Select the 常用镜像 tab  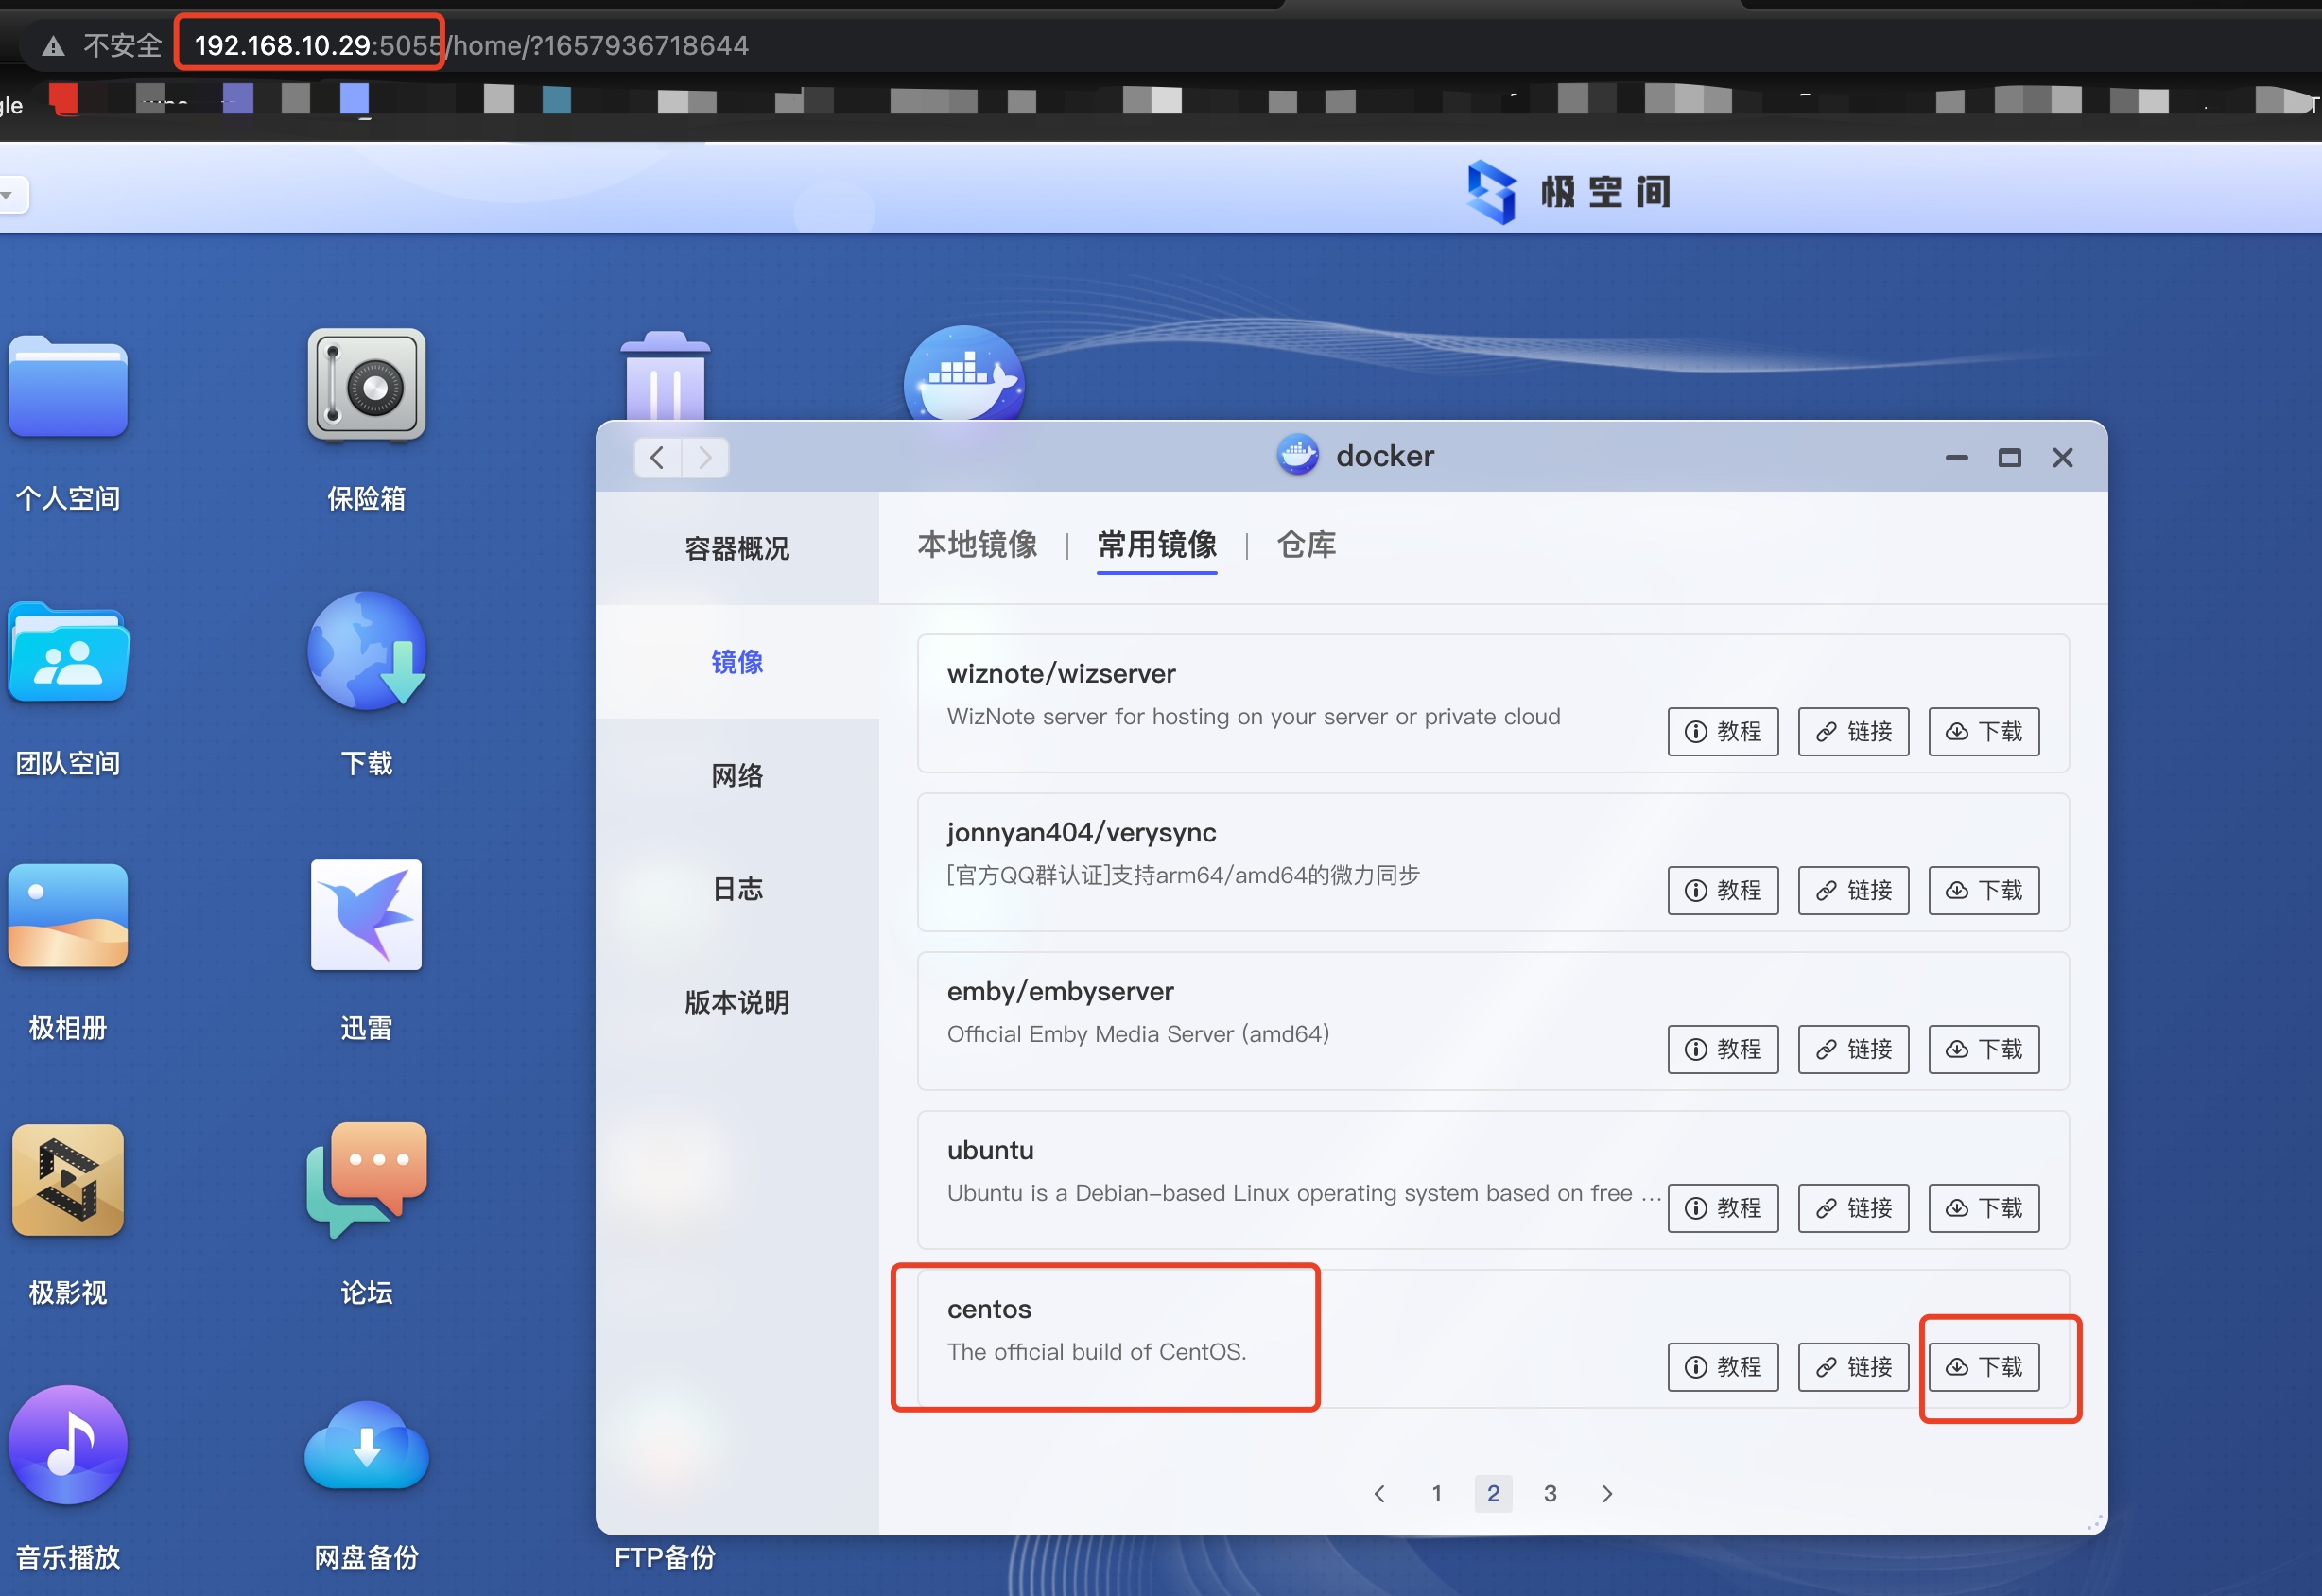pos(1157,545)
